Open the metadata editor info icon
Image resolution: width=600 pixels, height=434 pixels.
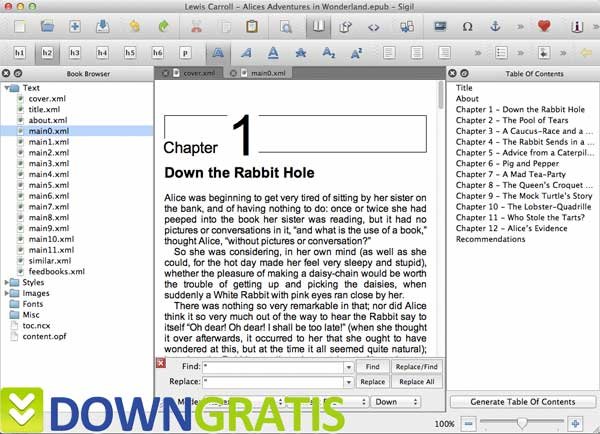pyautogui.click(x=577, y=26)
